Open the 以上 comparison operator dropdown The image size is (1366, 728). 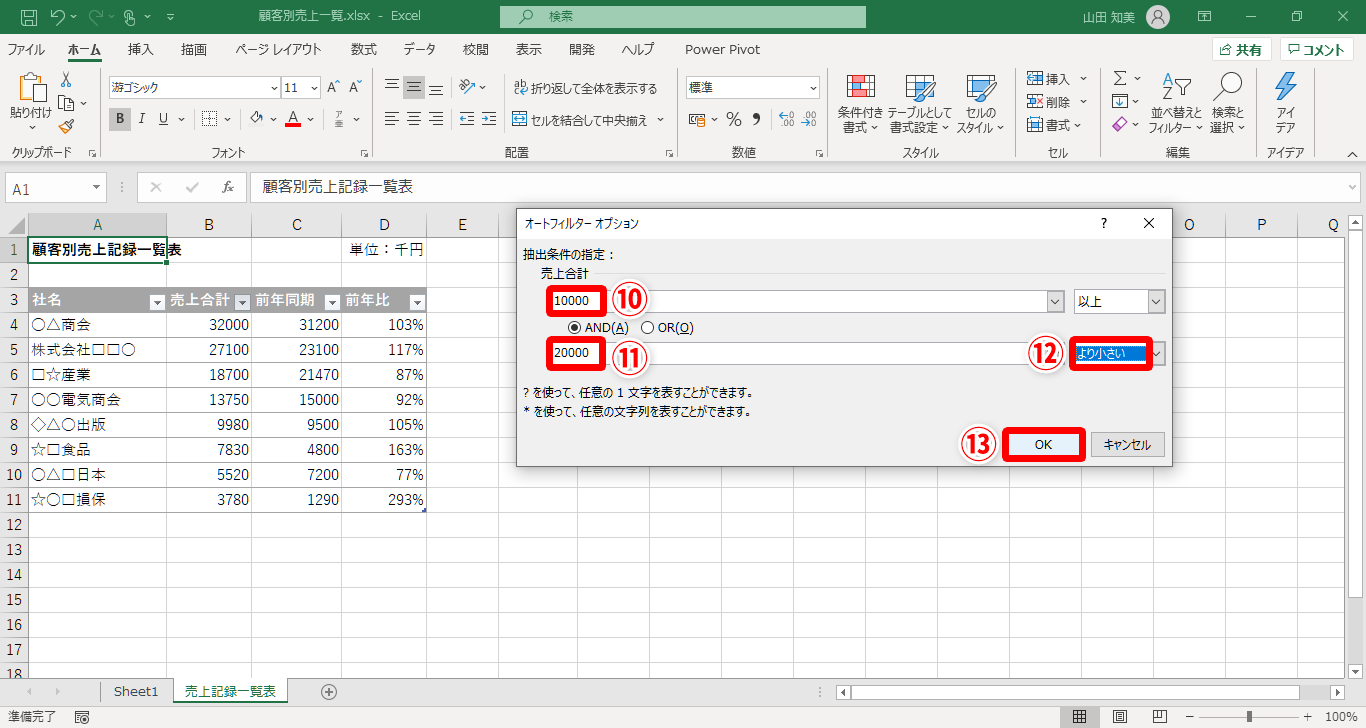click(x=1156, y=301)
